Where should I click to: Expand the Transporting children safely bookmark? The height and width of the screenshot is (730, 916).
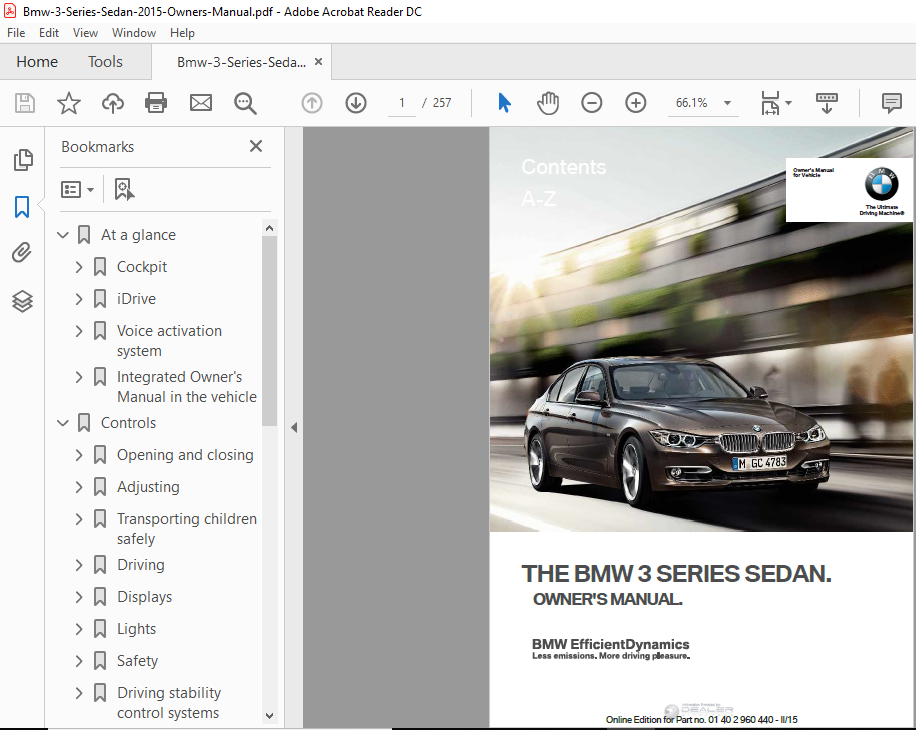click(79, 519)
